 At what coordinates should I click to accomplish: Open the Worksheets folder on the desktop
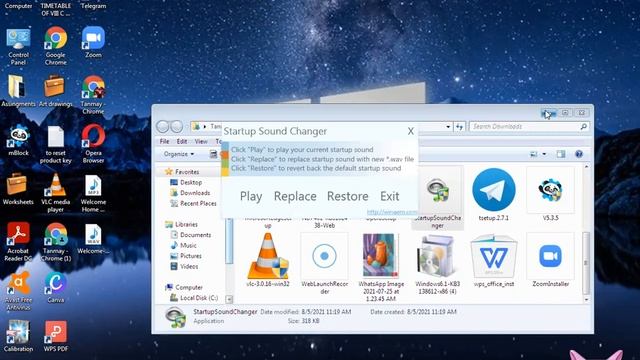click(18, 189)
